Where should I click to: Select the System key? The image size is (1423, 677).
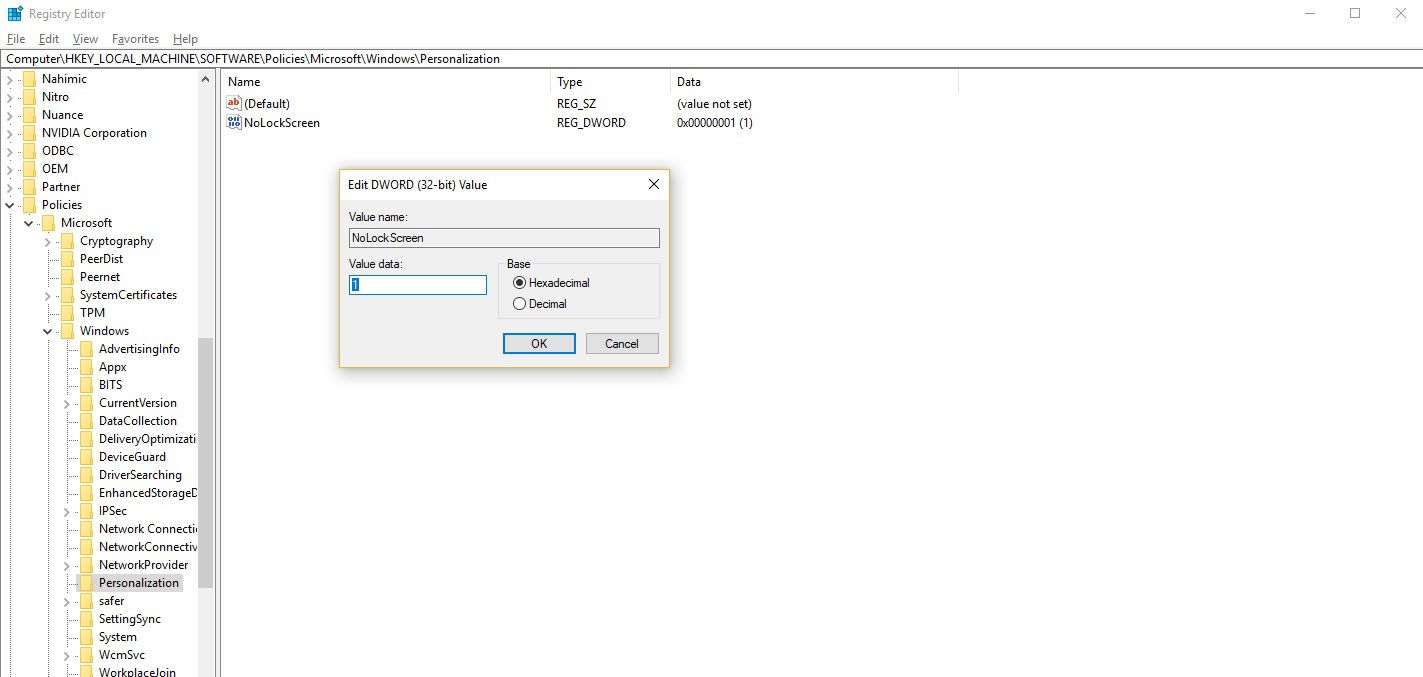coord(118,637)
